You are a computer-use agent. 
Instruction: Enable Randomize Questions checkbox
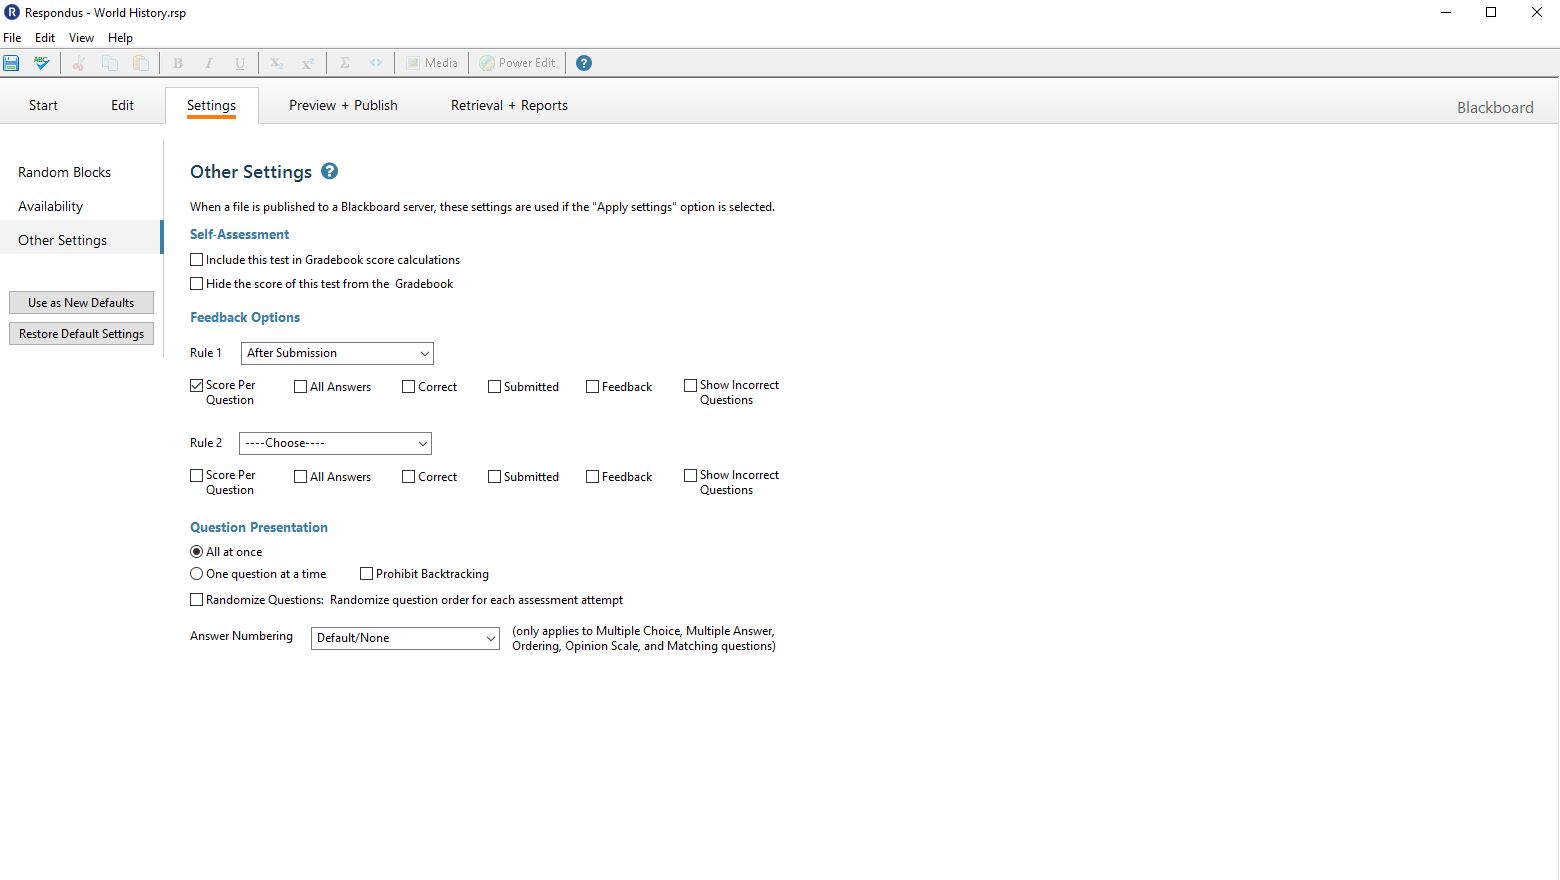coord(197,600)
